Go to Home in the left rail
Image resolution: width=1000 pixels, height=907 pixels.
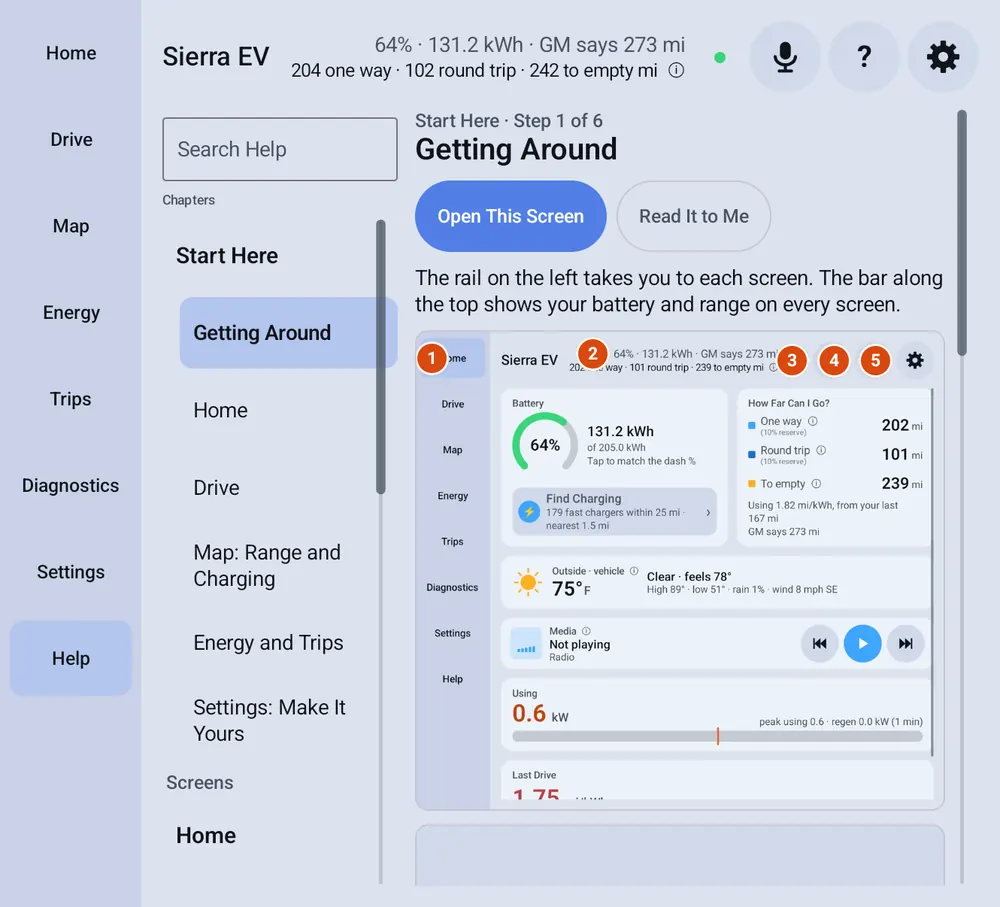coord(71,53)
